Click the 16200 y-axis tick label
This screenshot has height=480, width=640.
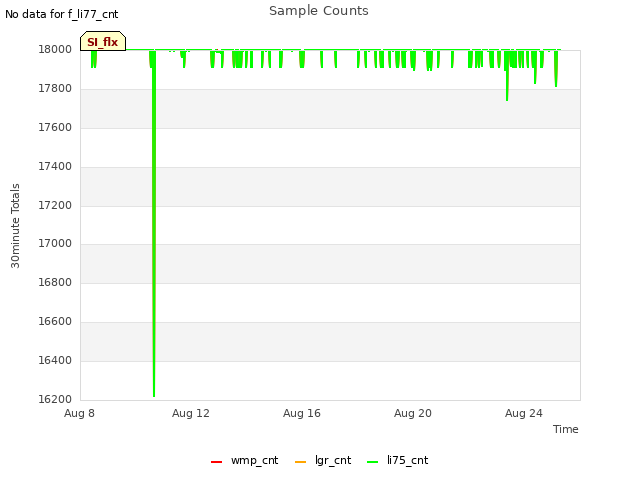(x=55, y=399)
